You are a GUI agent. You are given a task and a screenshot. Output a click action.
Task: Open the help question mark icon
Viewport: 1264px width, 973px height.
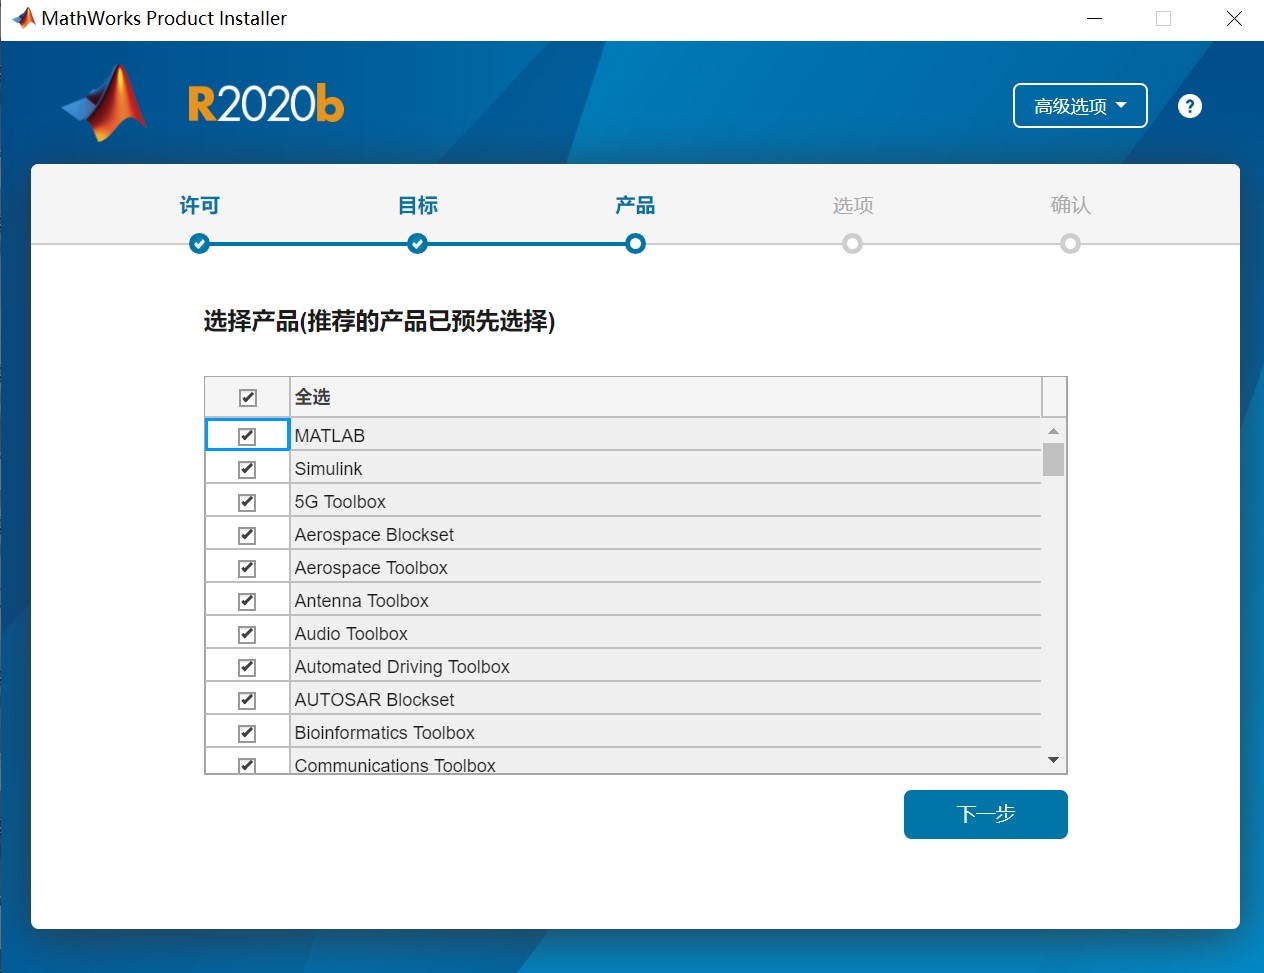[1189, 106]
